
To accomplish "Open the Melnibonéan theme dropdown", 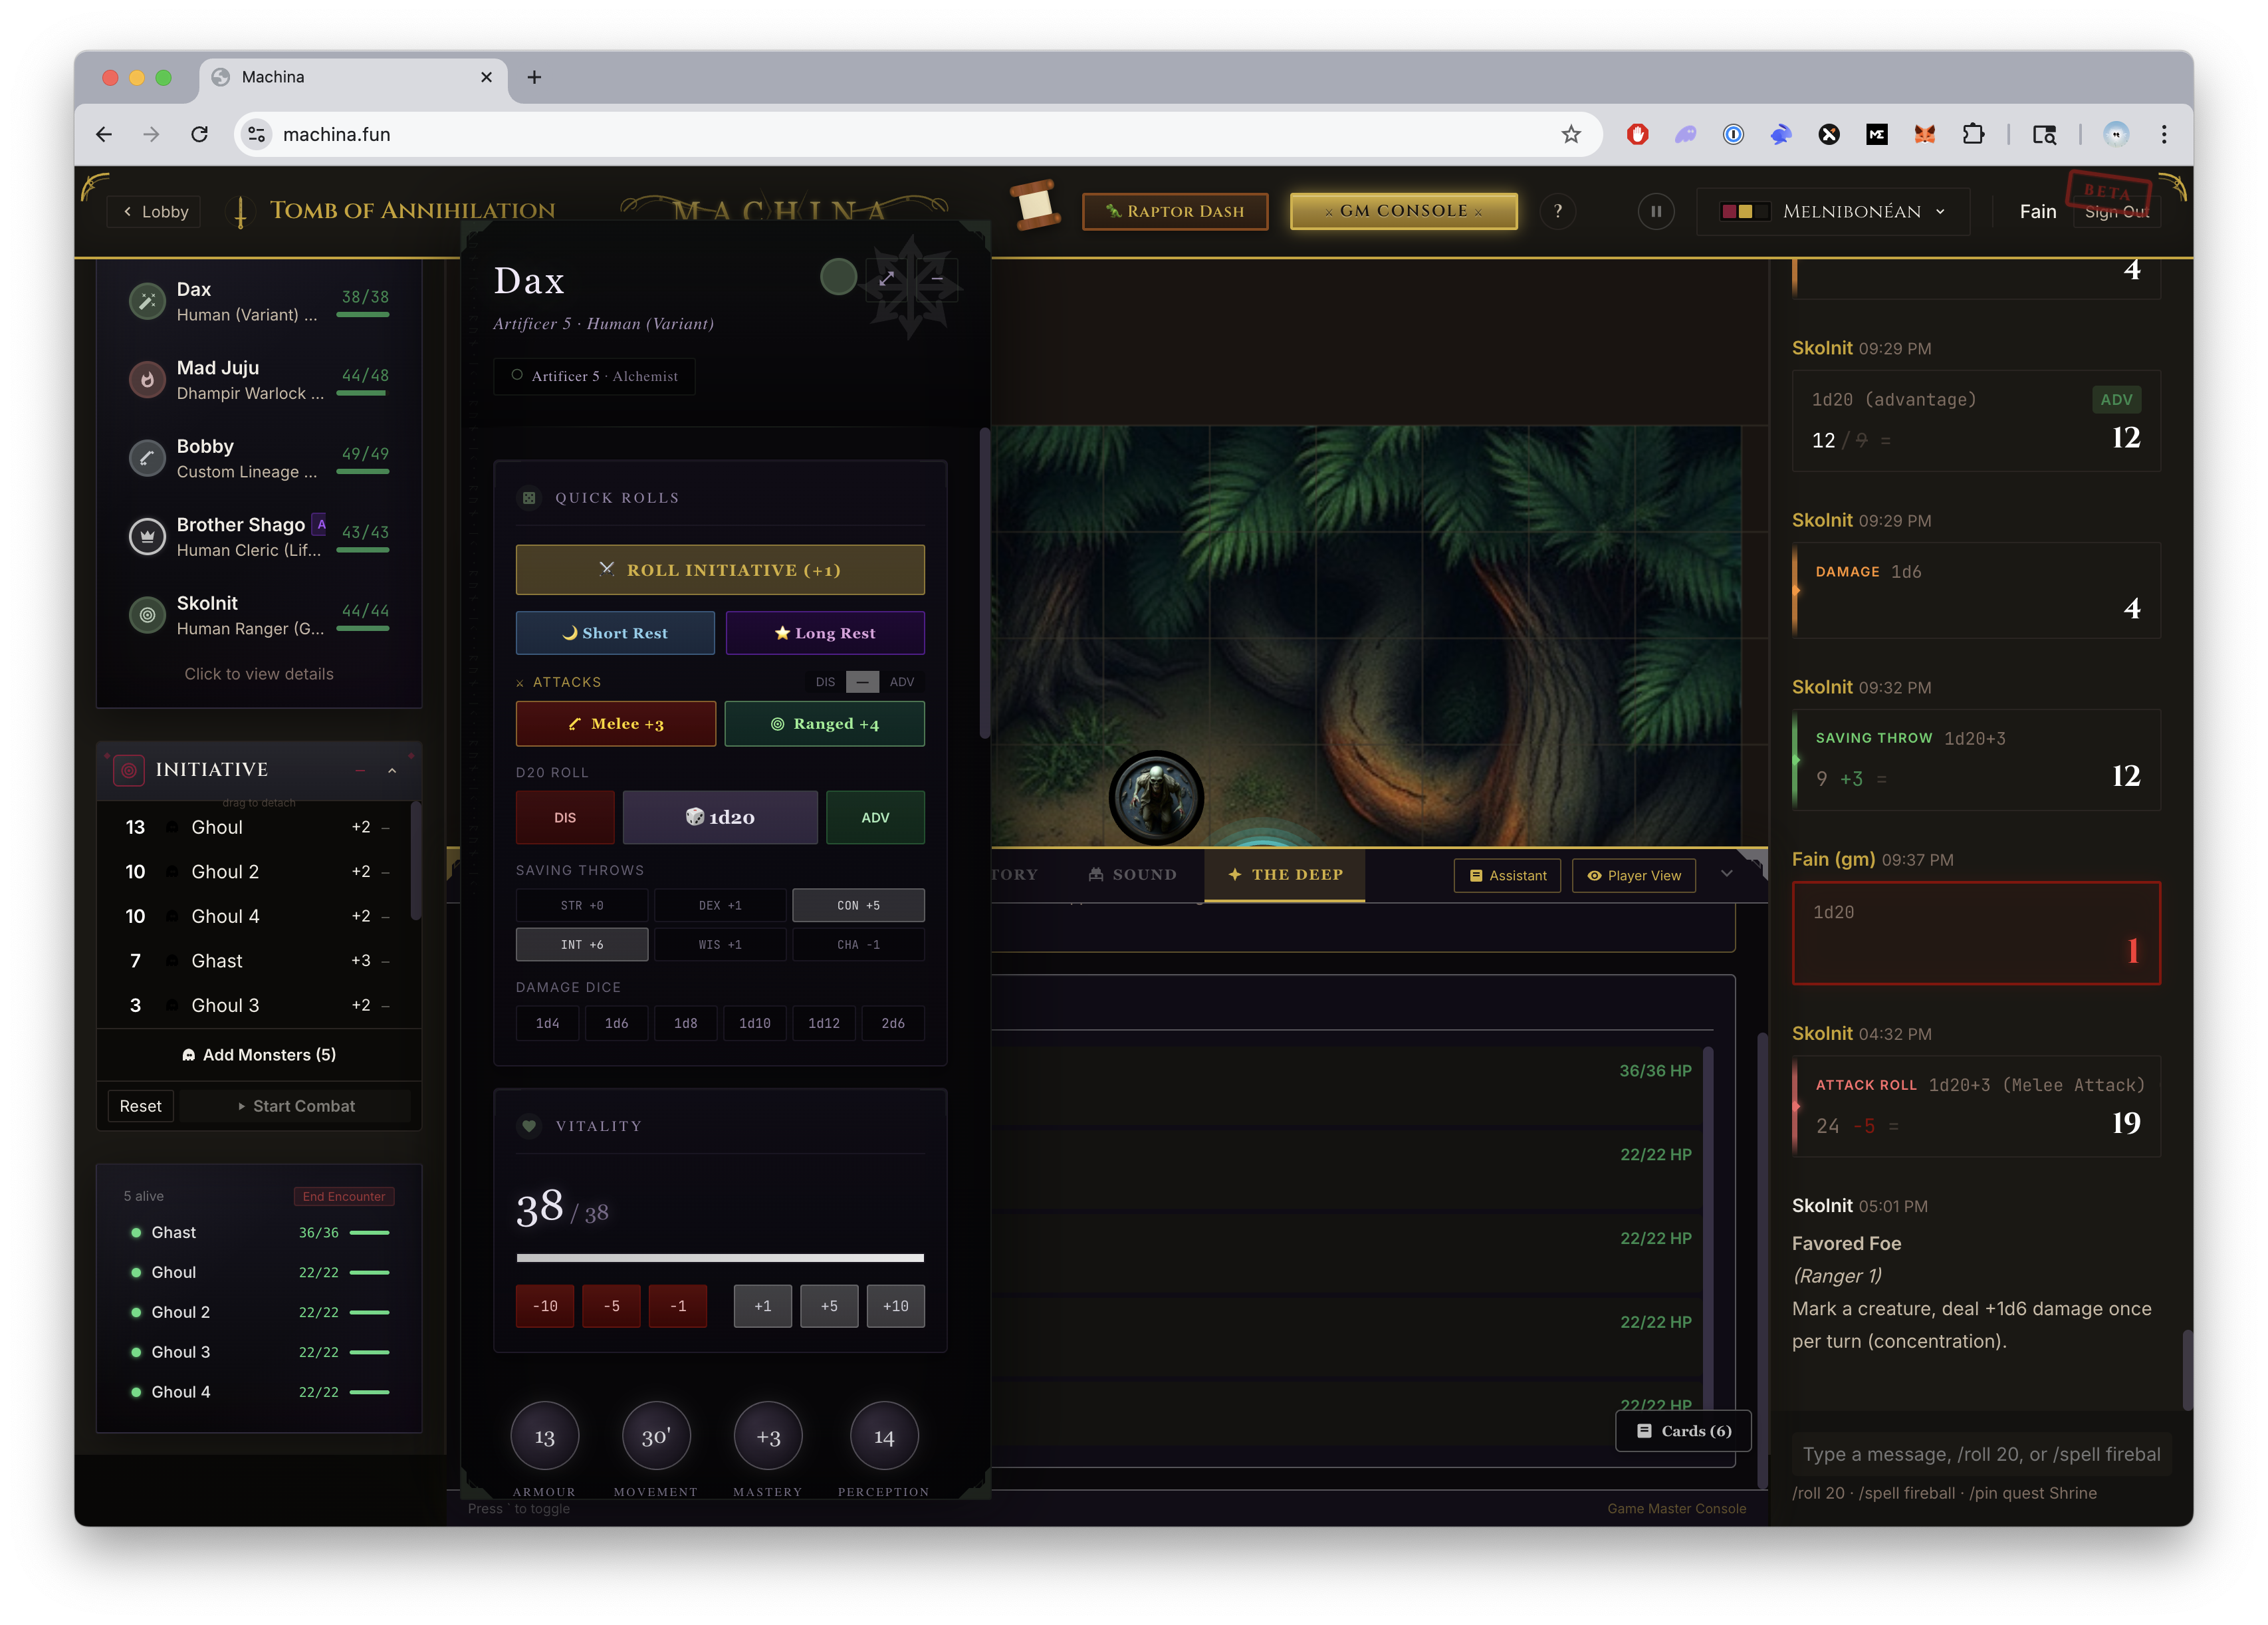I will pos(1833,211).
